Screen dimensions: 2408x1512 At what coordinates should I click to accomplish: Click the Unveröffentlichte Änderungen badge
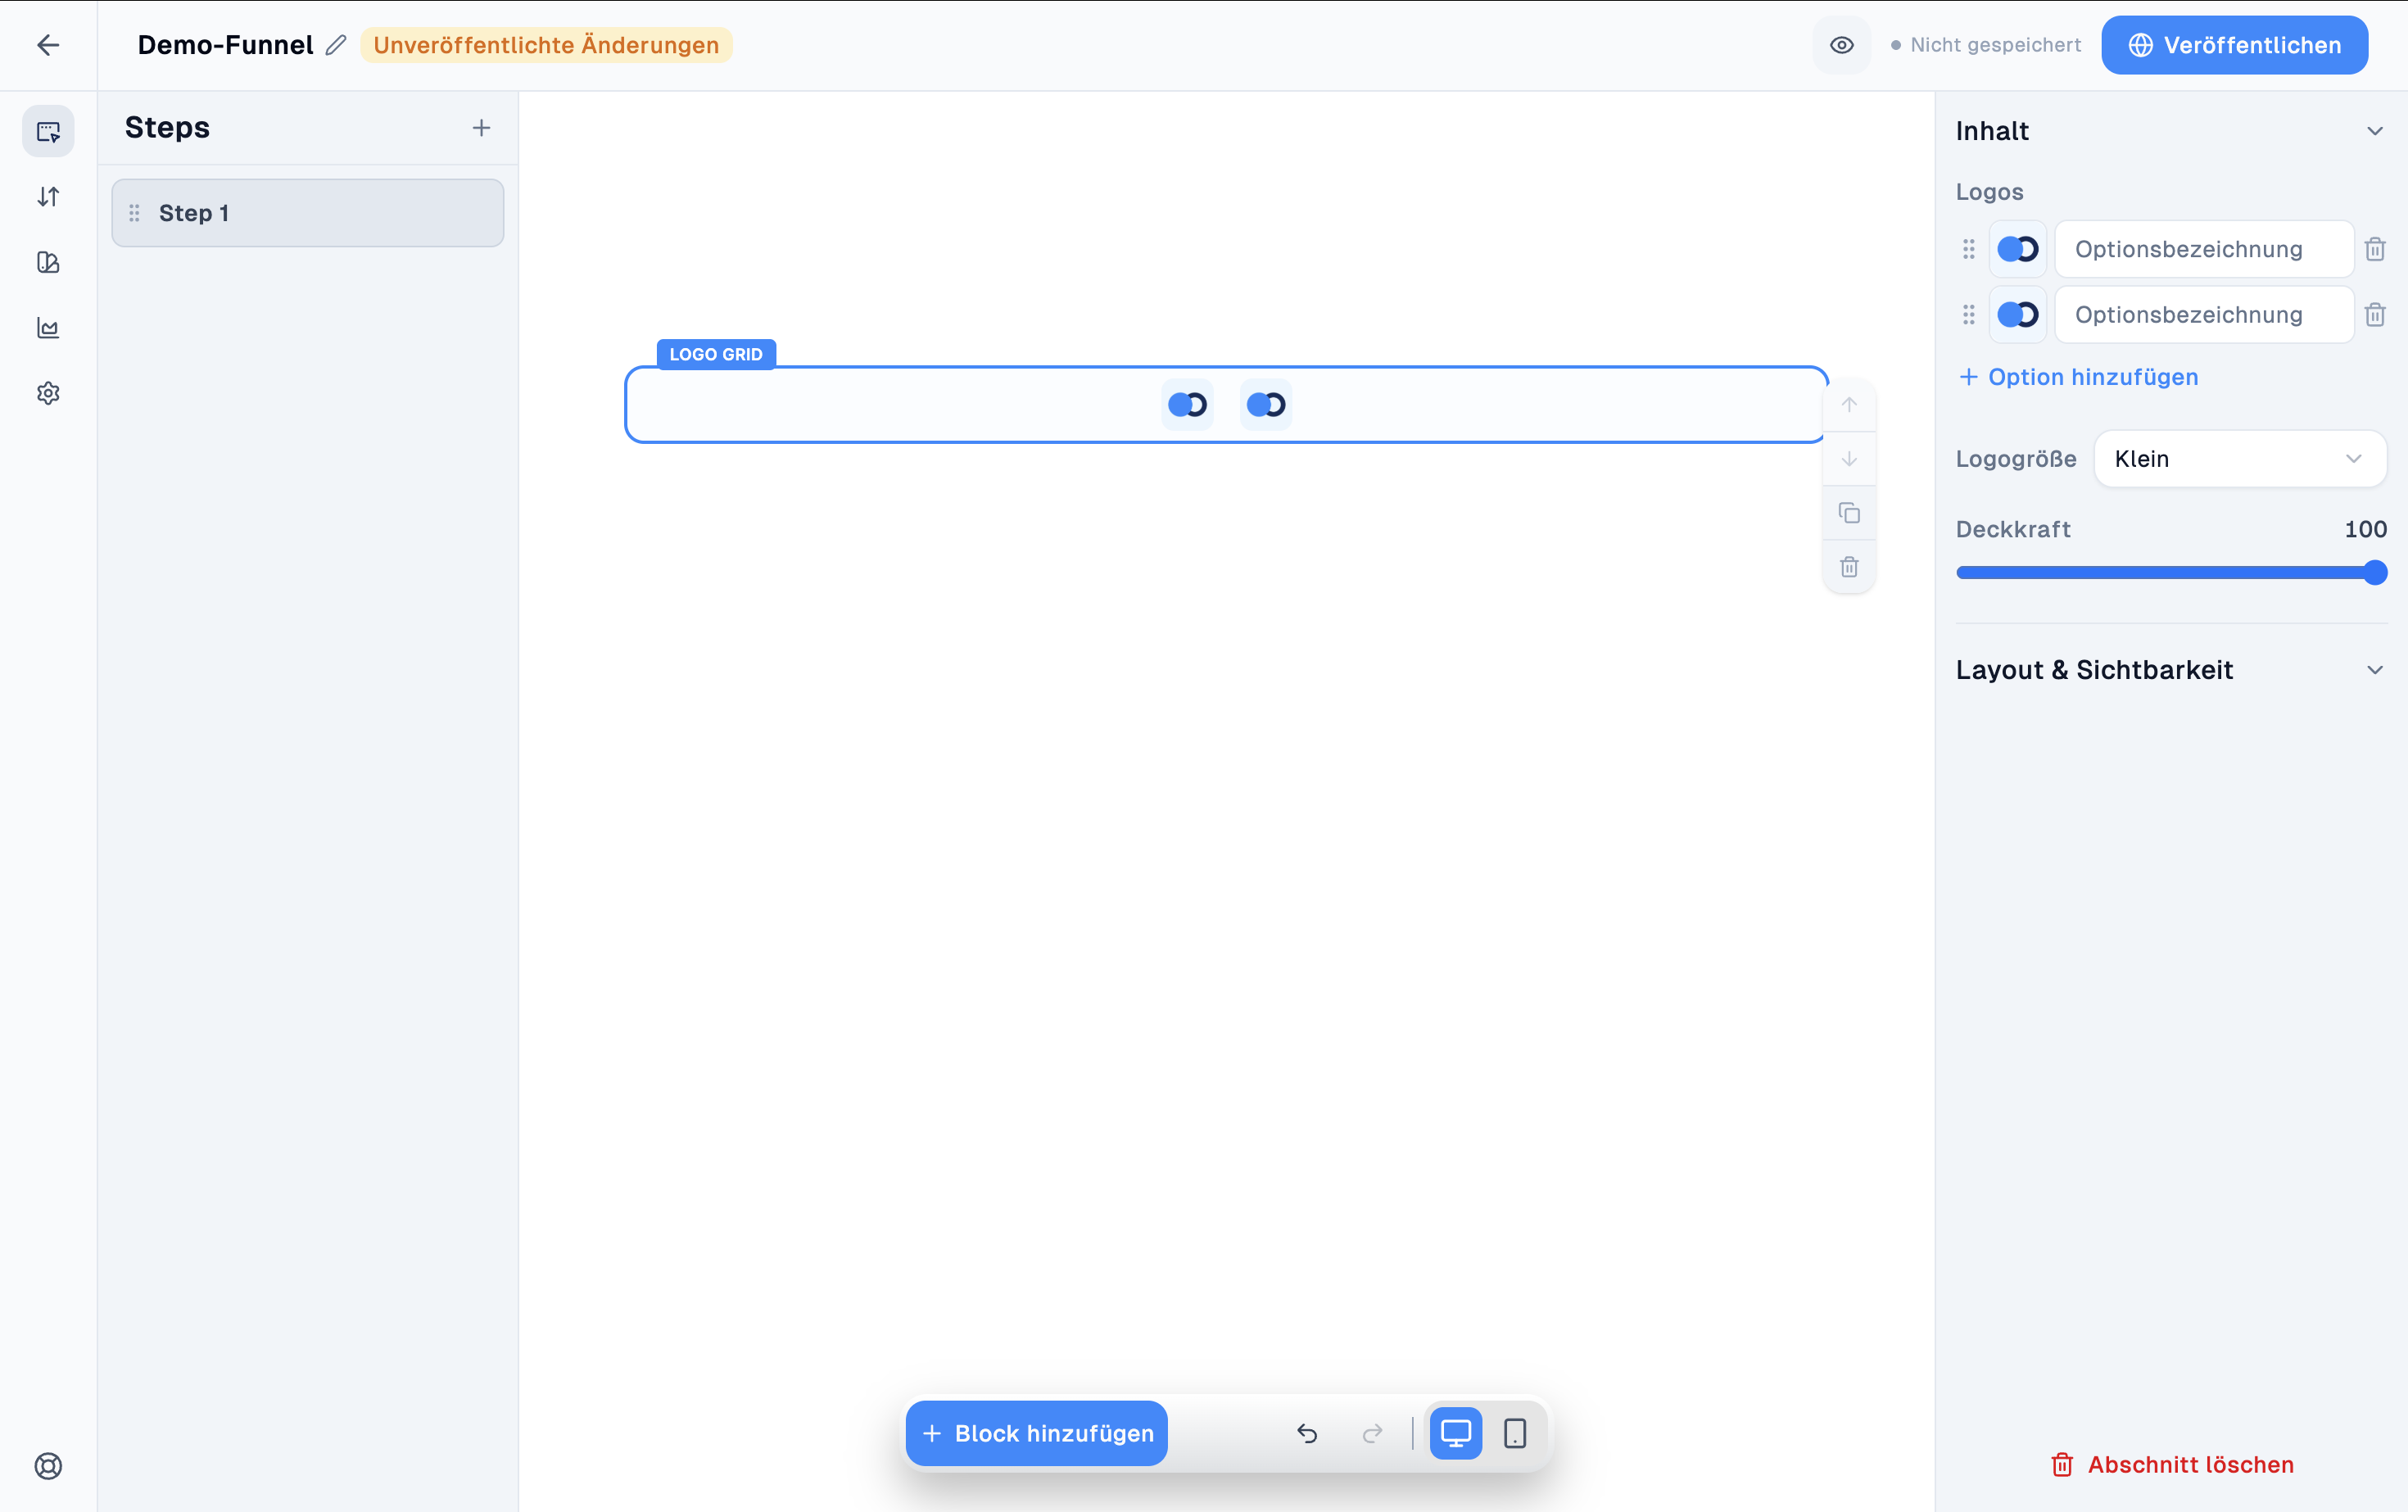pos(546,45)
